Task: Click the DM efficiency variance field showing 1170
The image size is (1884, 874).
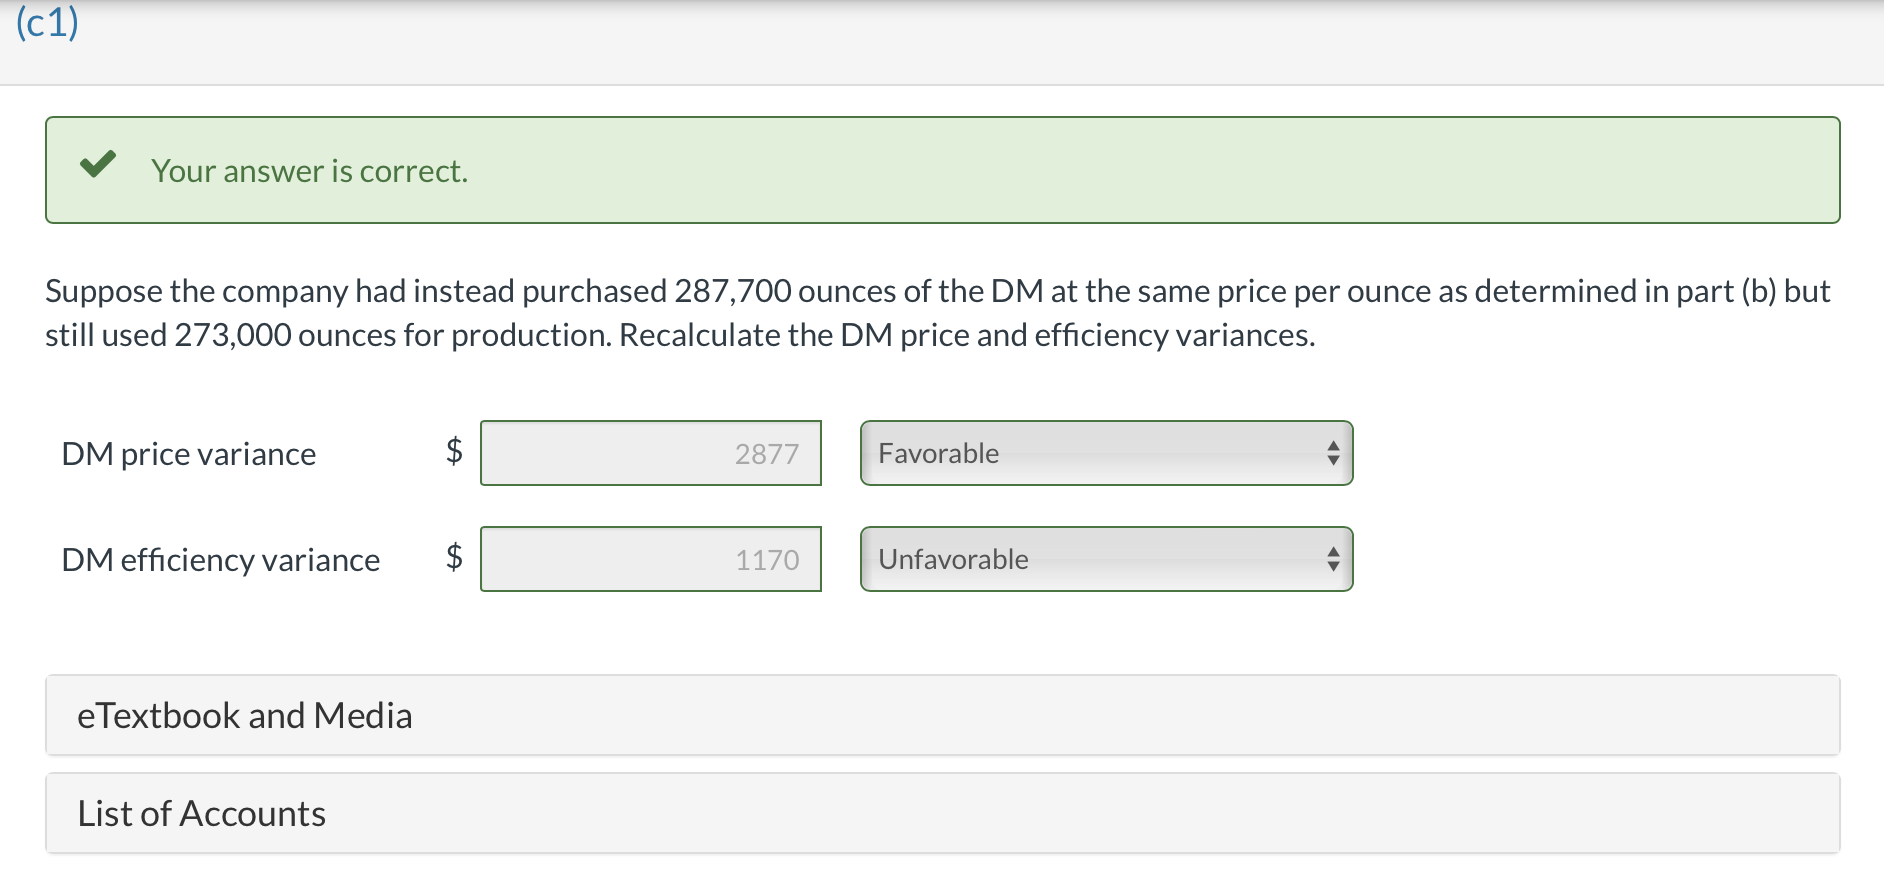Action: tap(650, 560)
